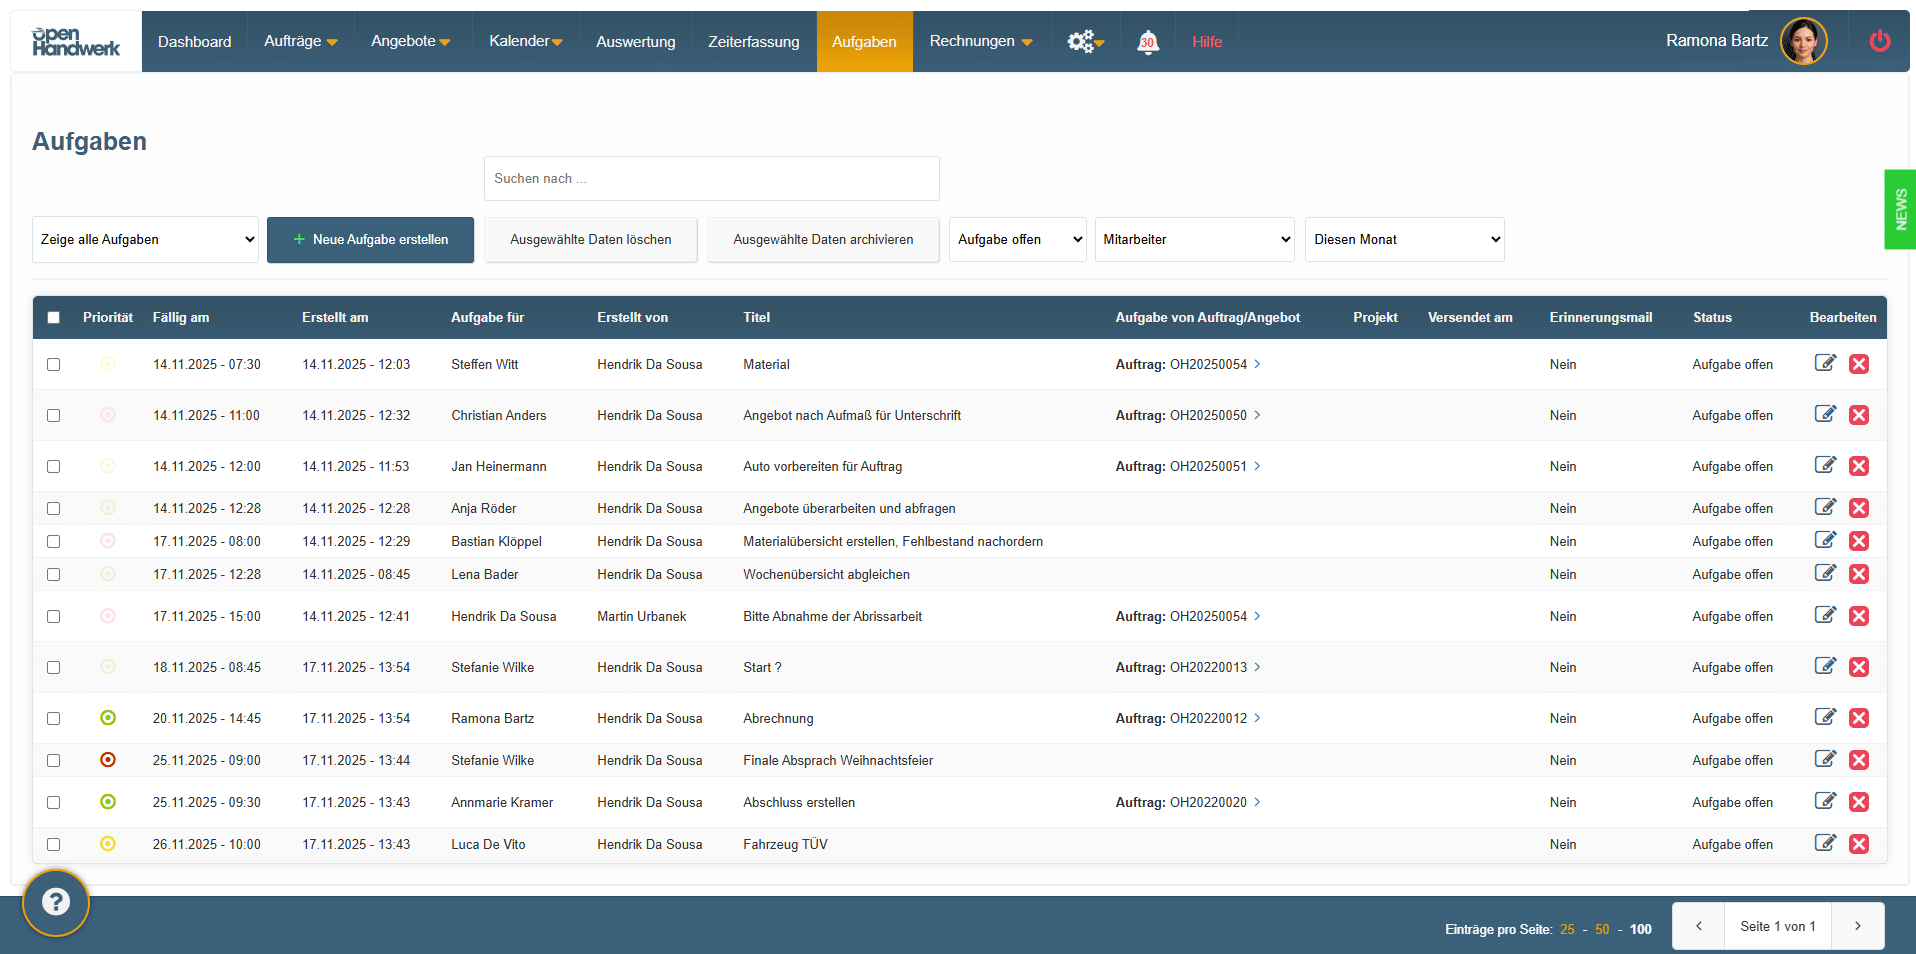
Task: Delete the Wochenübersicht abgleichen task
Action: (1859, 574)
